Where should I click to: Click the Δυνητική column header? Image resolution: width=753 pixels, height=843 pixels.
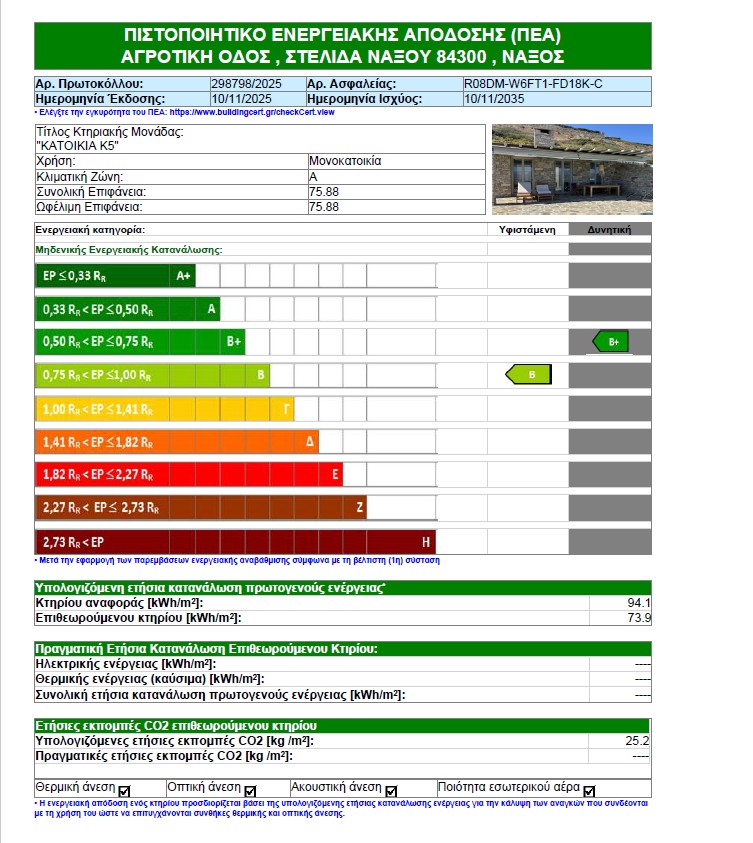pyautogui.click(x=609, y=229)
